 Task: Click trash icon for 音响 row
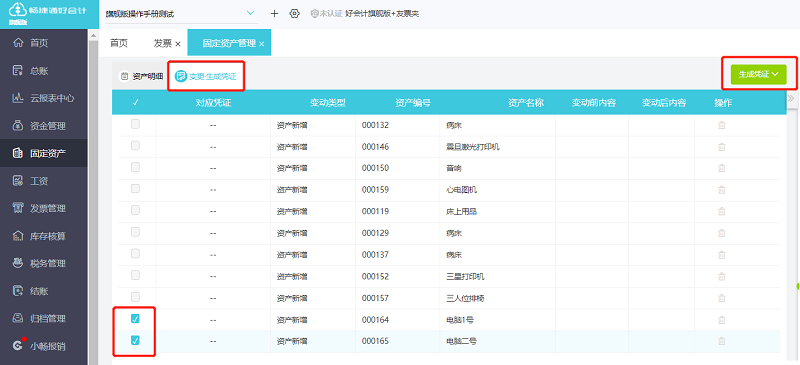click(x=722, y=168)
